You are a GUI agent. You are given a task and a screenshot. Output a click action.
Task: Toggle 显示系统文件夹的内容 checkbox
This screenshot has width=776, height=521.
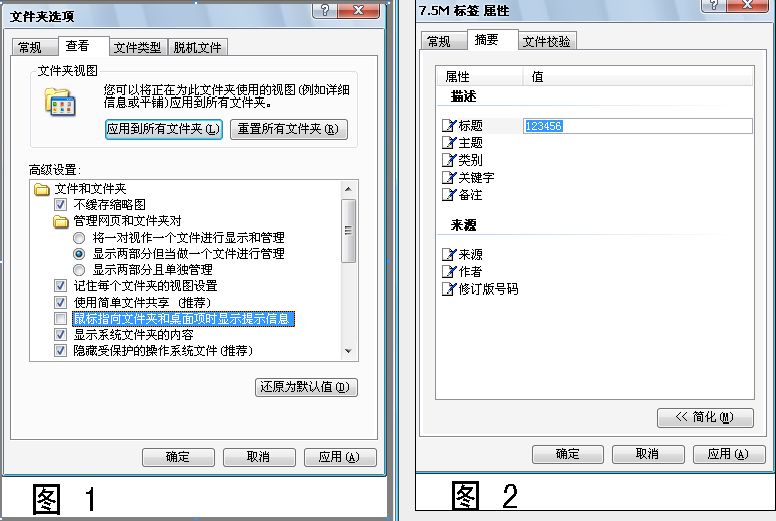click(60, 335)
